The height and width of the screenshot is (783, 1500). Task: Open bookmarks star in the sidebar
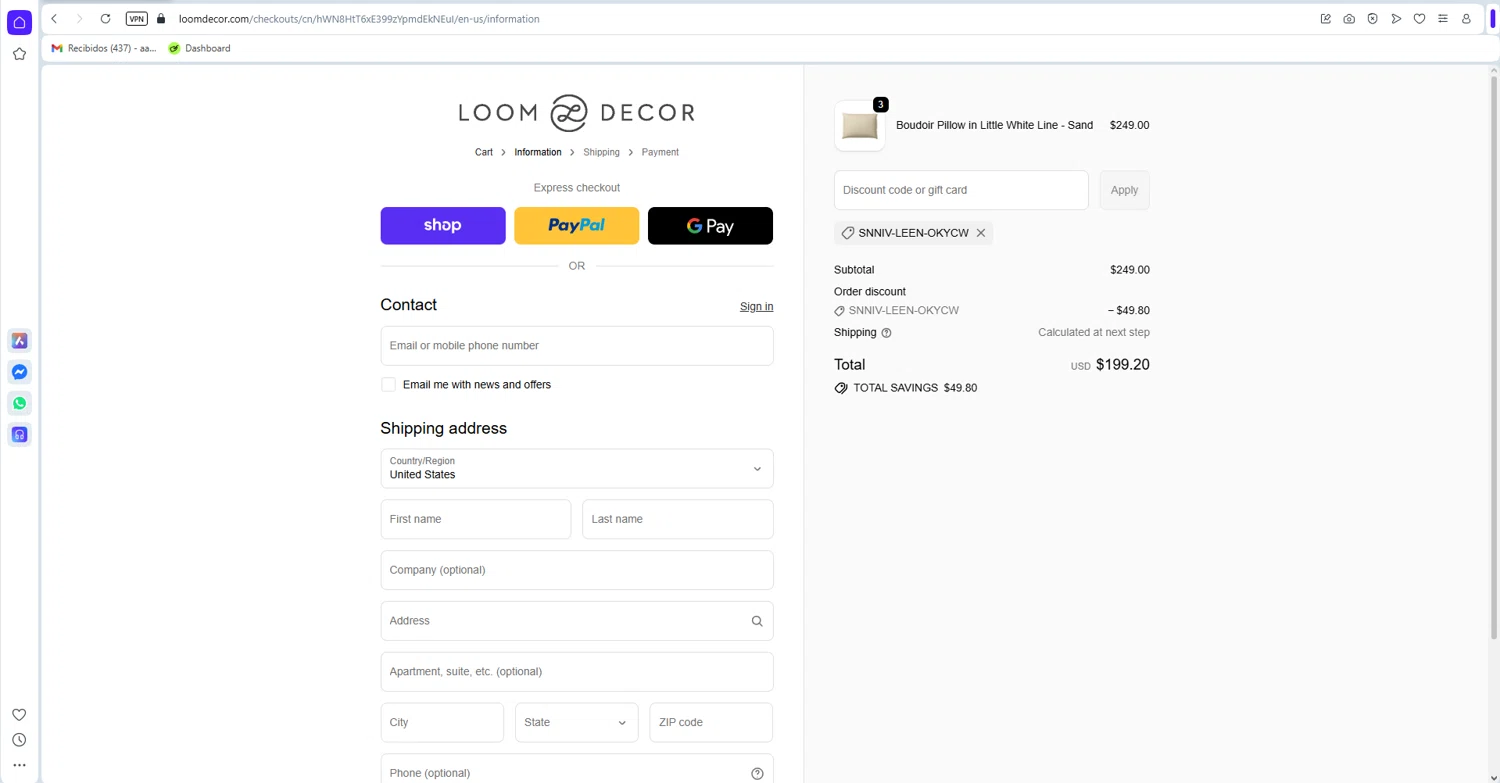pyautogui.click(x=19, y=54)
